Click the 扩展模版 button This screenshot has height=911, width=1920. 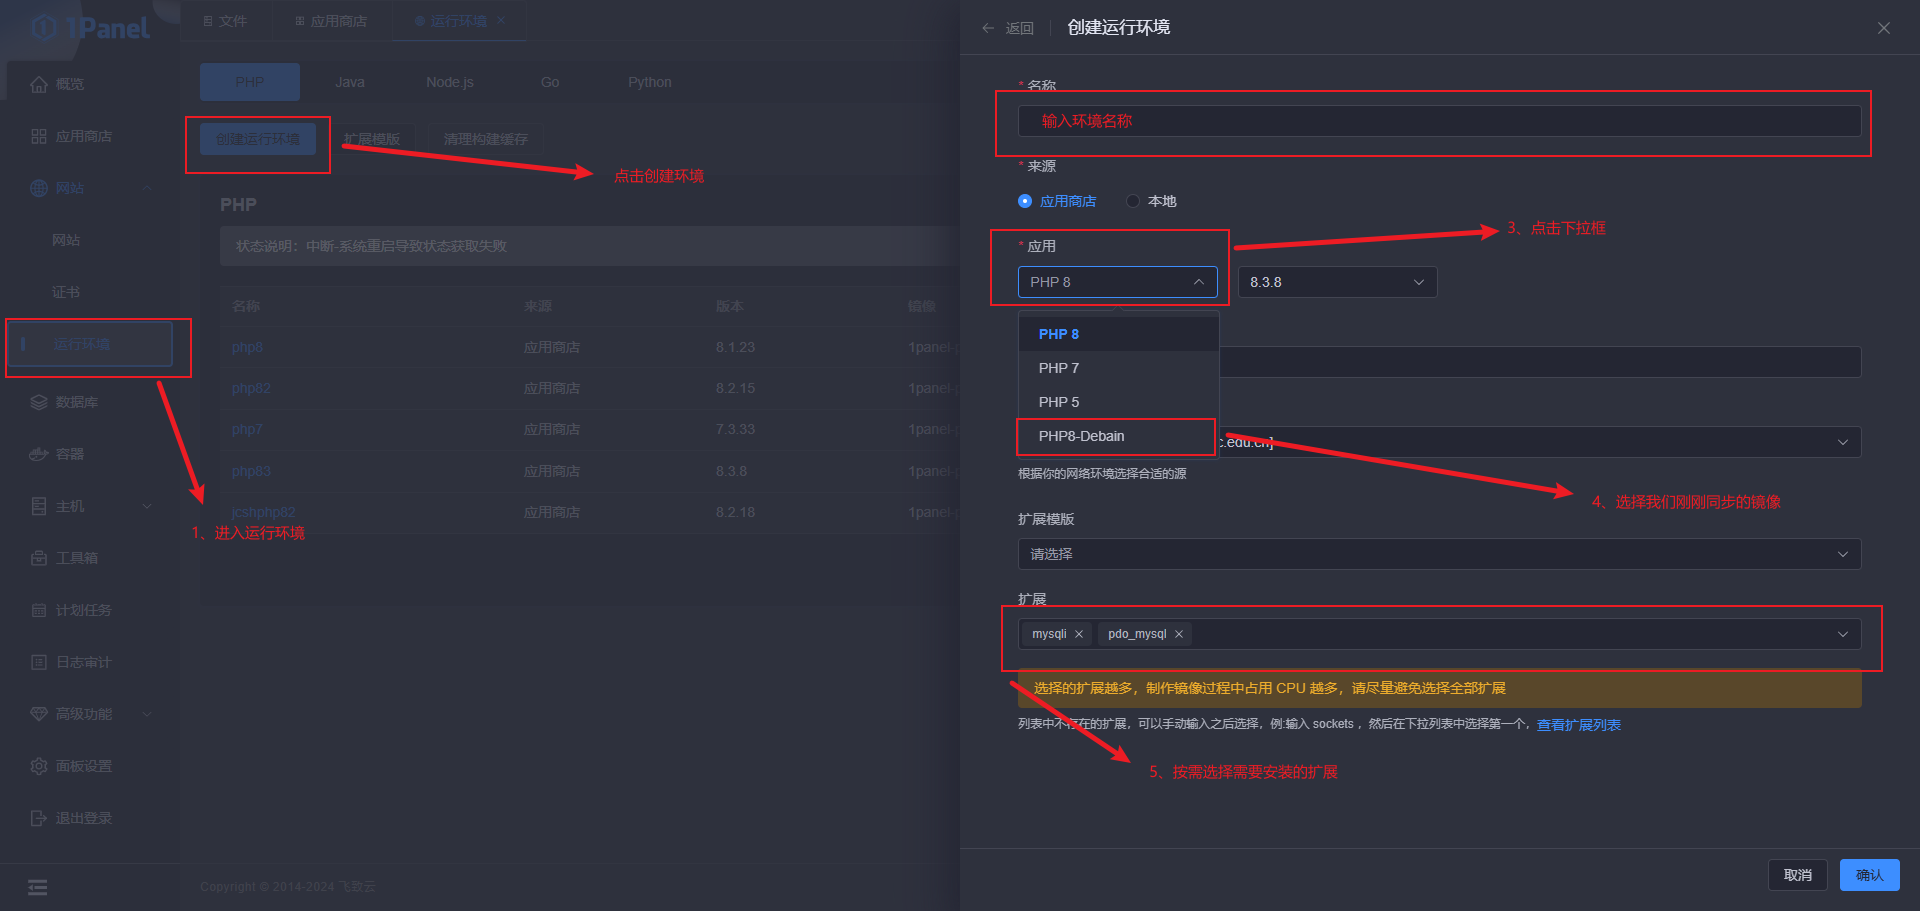coord(372,139)
